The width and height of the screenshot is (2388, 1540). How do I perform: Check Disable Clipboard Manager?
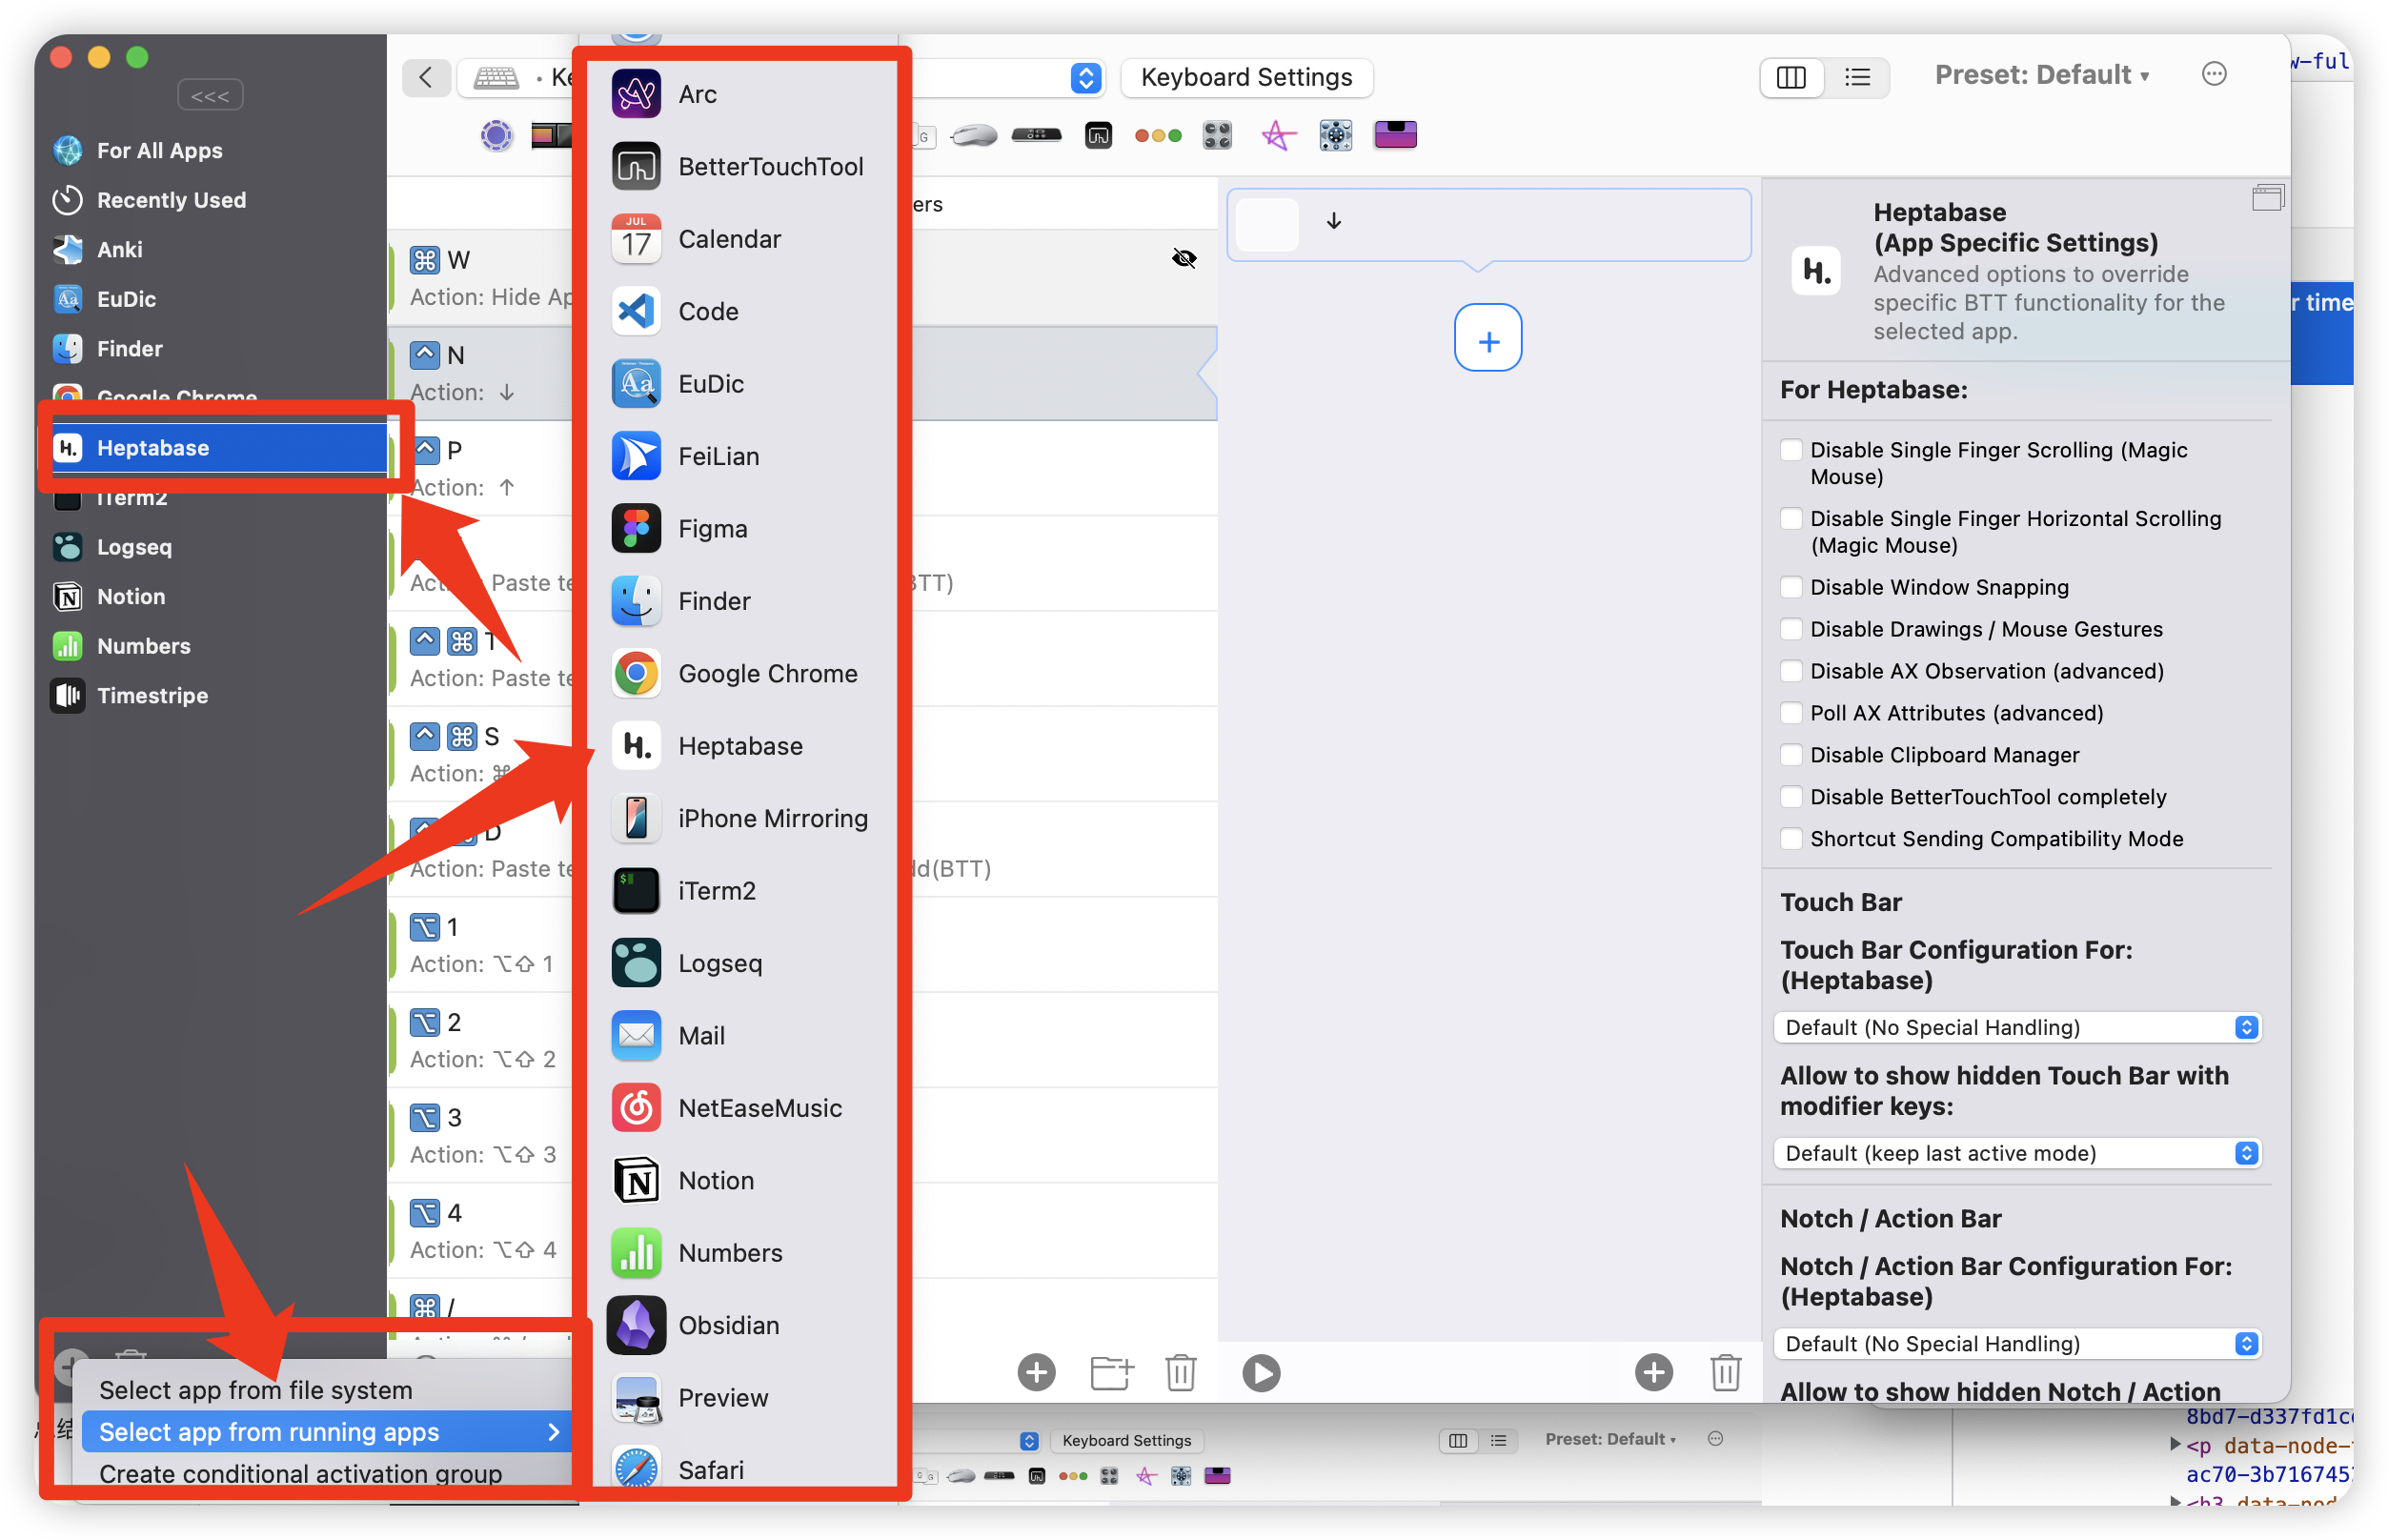coord(1791,755)
